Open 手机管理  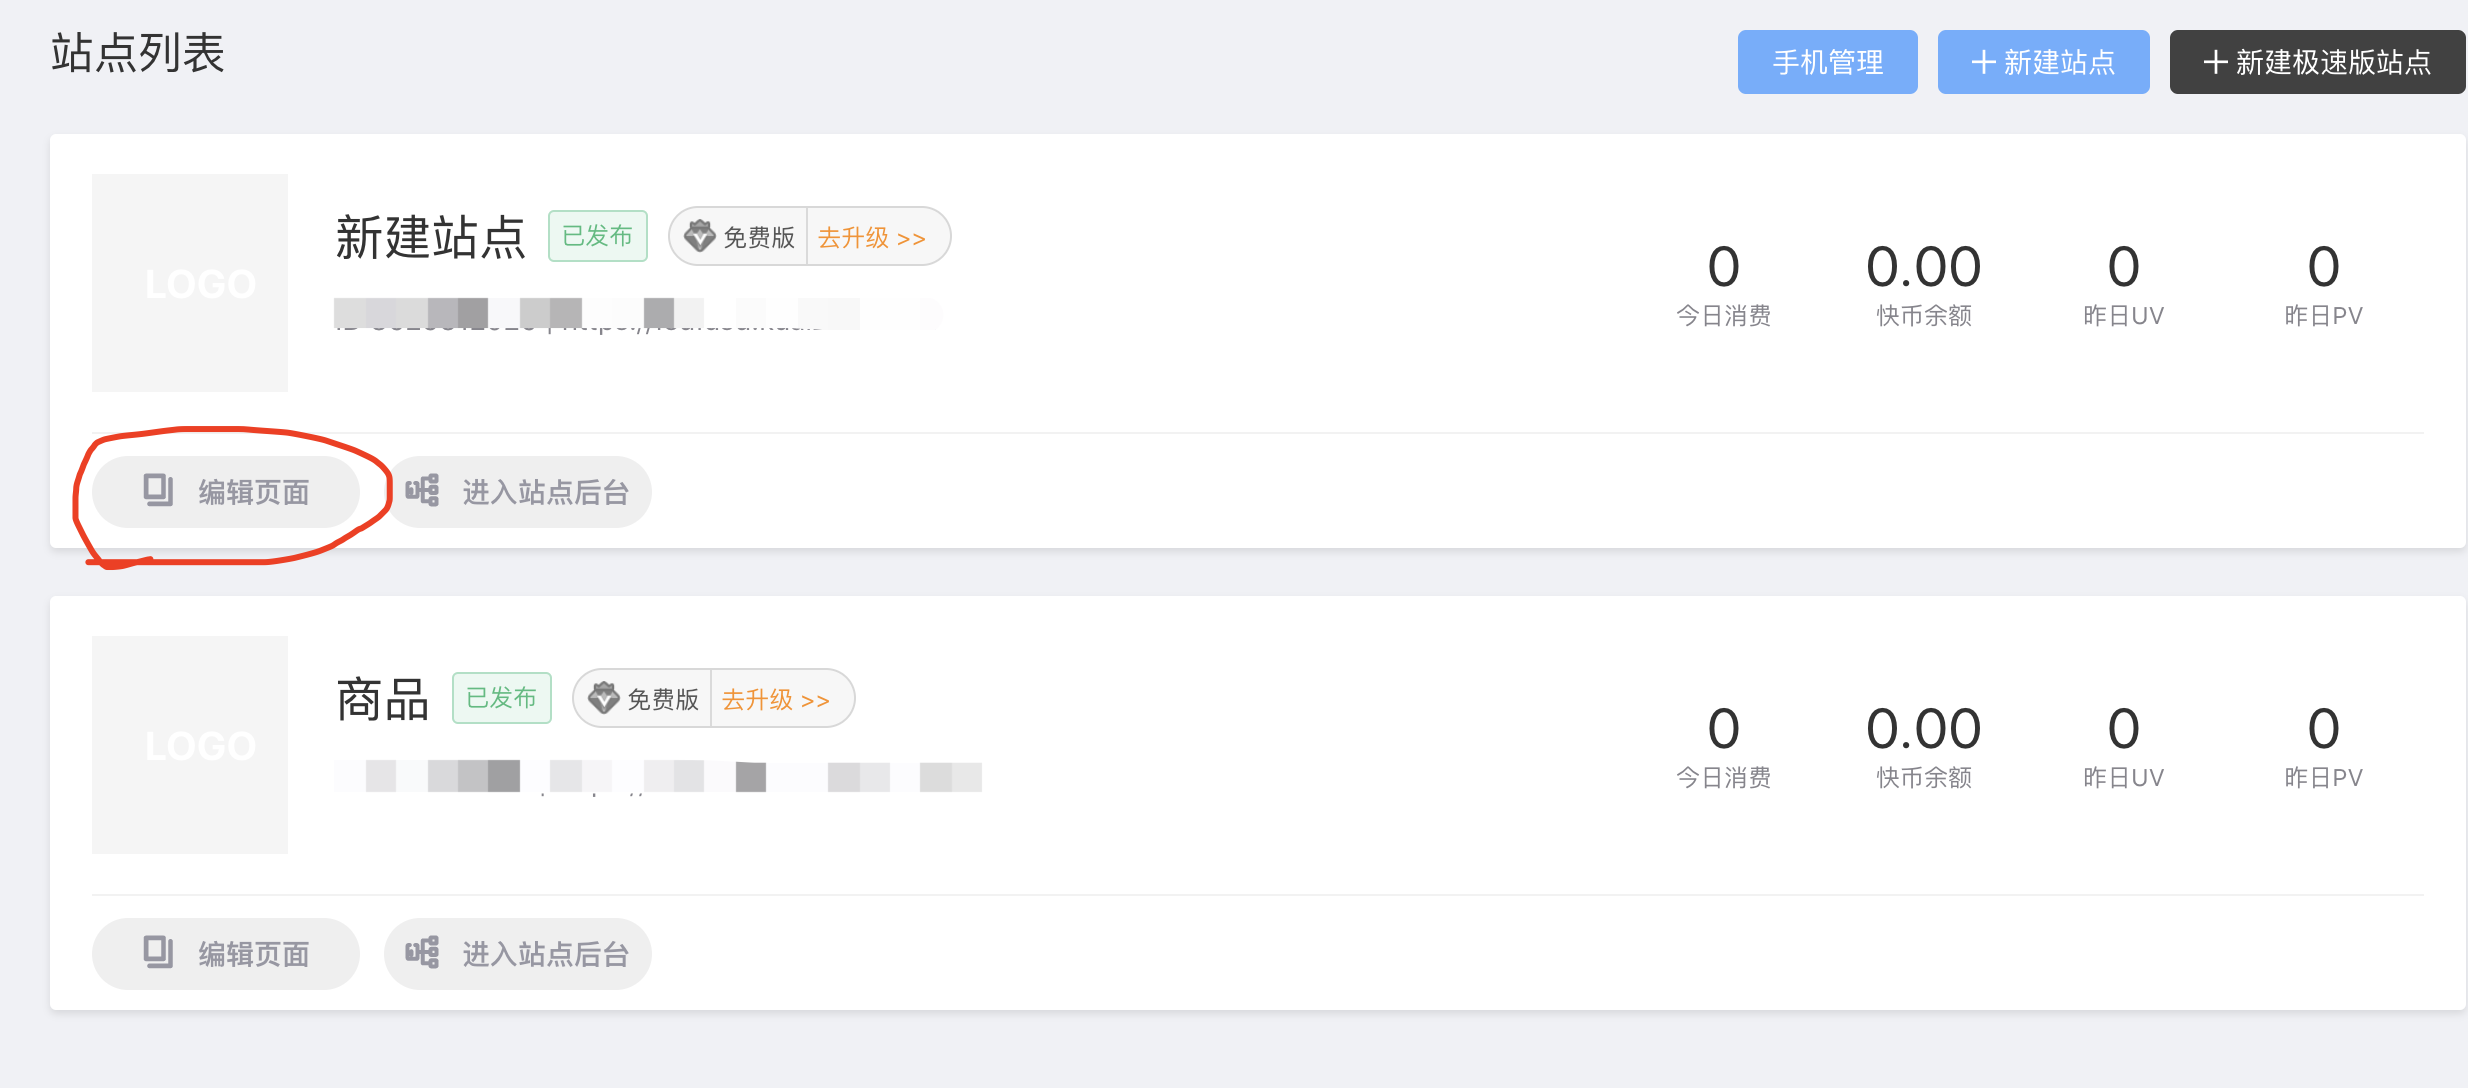(1827, 62)
